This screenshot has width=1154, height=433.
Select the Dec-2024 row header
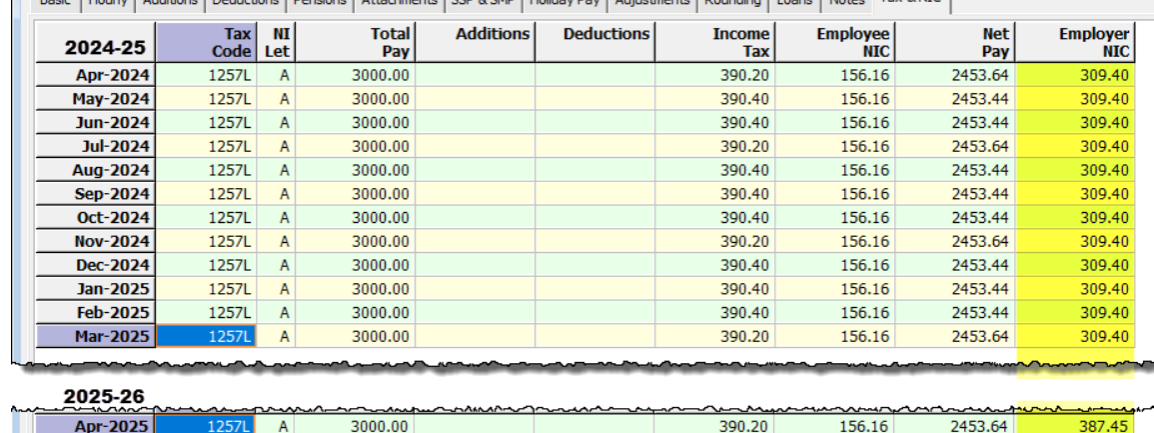(x=96, y=264)
